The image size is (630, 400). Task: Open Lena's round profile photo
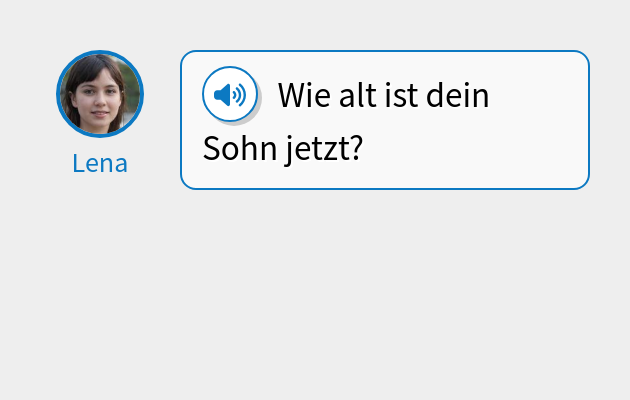tap(100, 94)
